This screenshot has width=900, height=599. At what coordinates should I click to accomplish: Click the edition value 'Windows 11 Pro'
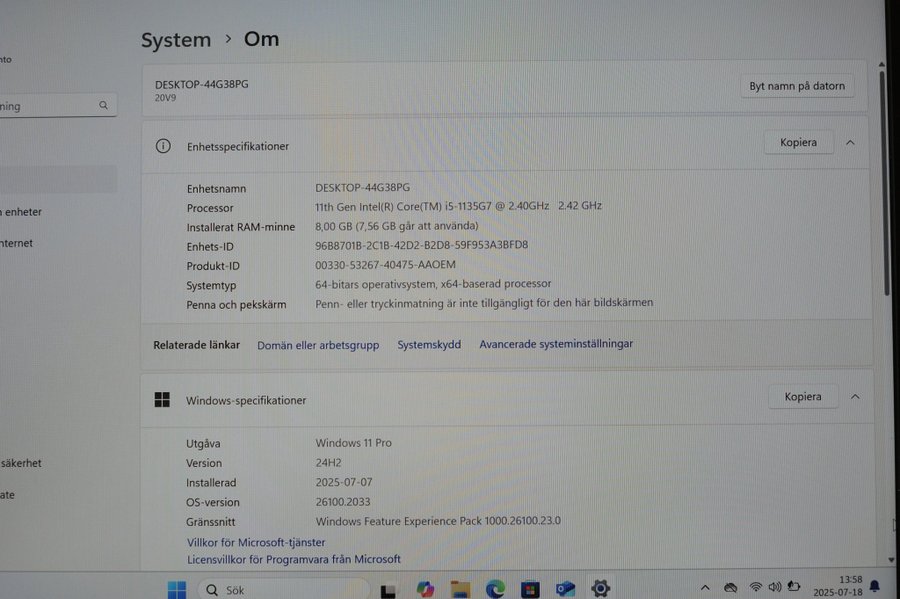point(354,443)
